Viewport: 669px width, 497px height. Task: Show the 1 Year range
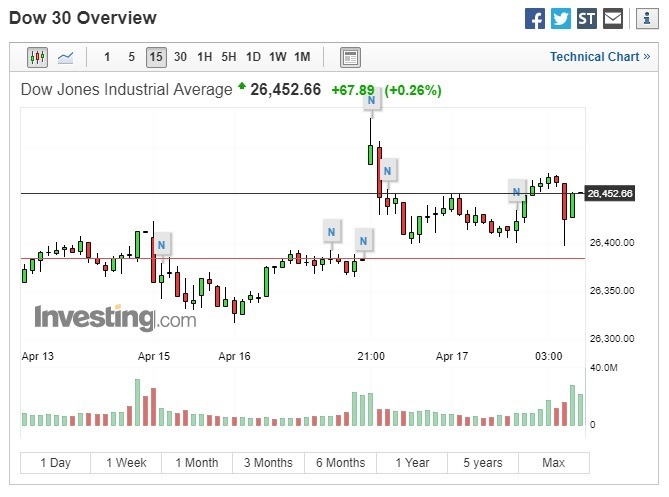tap(412, 463)
